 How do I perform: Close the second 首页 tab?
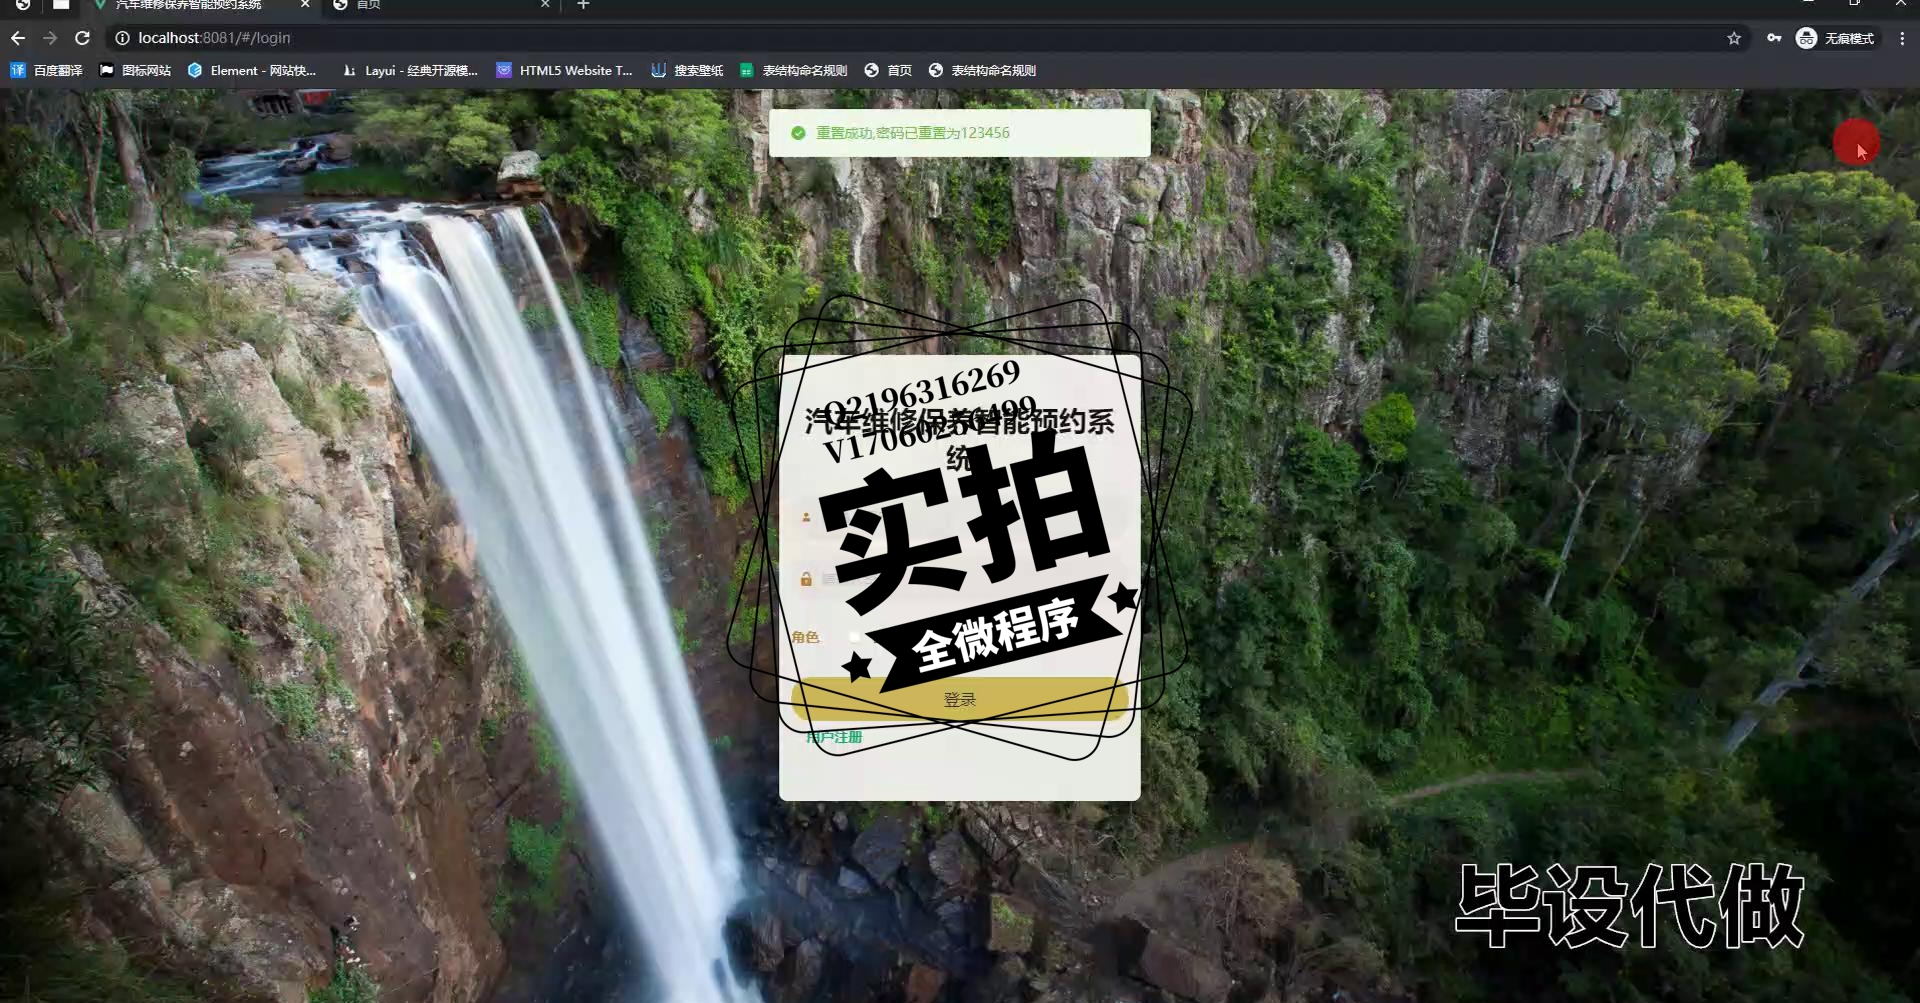tap(545, 5)
